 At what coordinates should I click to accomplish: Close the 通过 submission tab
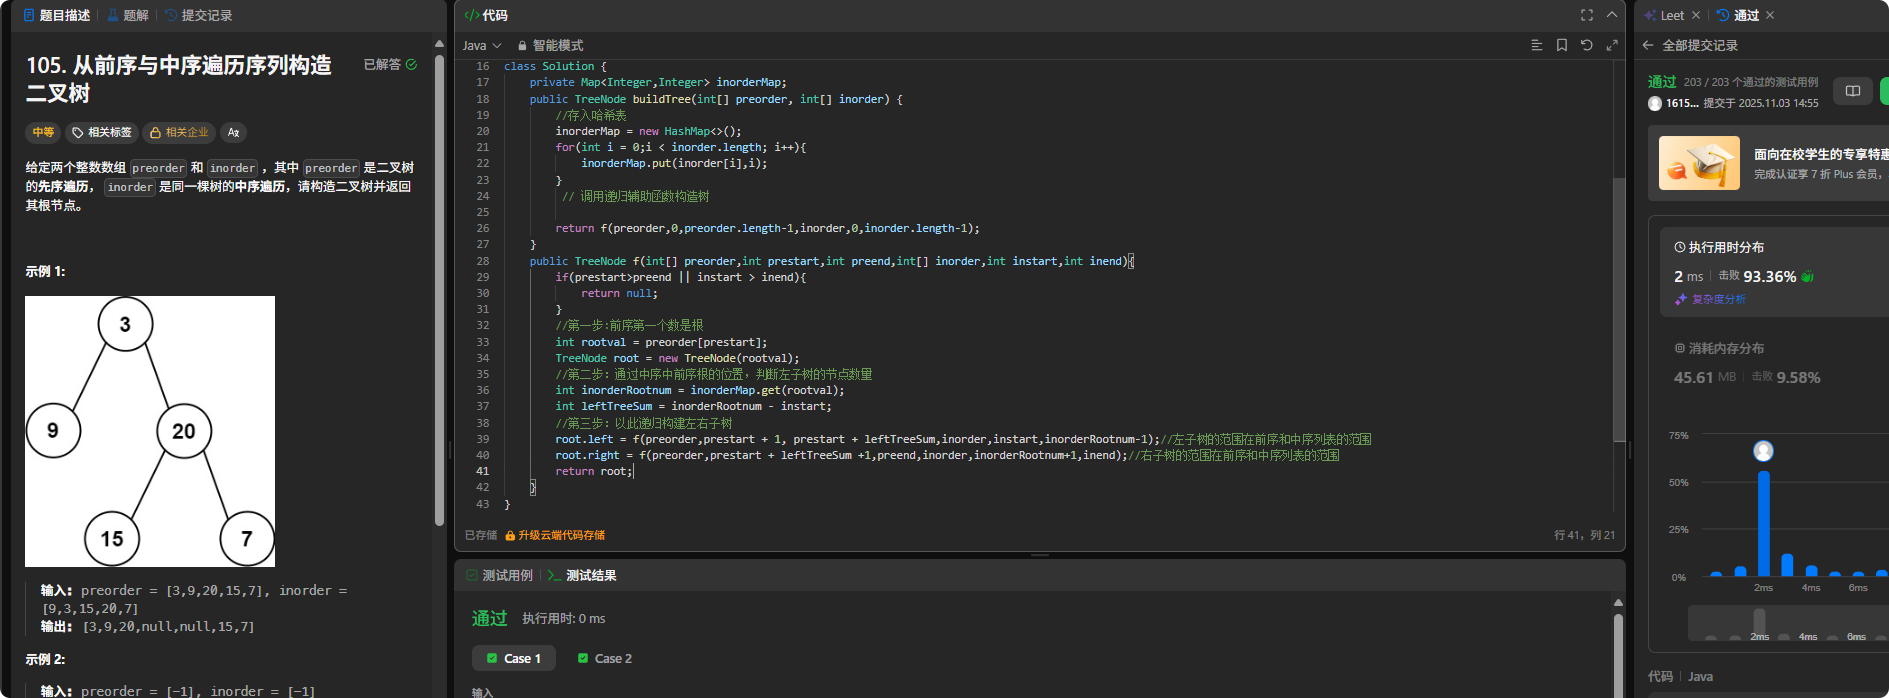tap(1770, 15)
